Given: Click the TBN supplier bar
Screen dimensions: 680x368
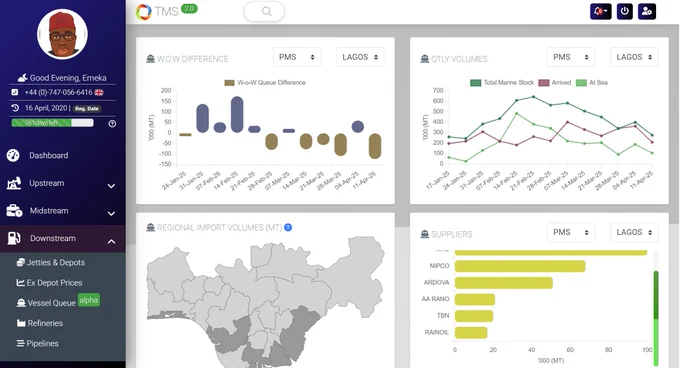Looking at the screenshot, I should coord(474,316).
